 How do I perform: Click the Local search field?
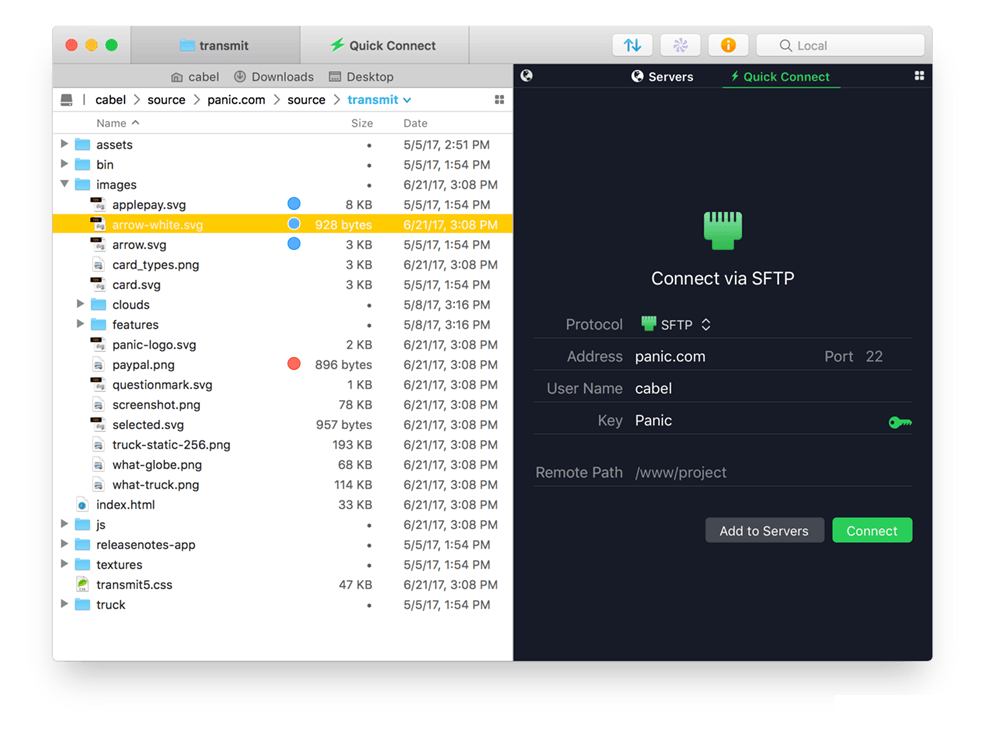(x=841, y=45)
